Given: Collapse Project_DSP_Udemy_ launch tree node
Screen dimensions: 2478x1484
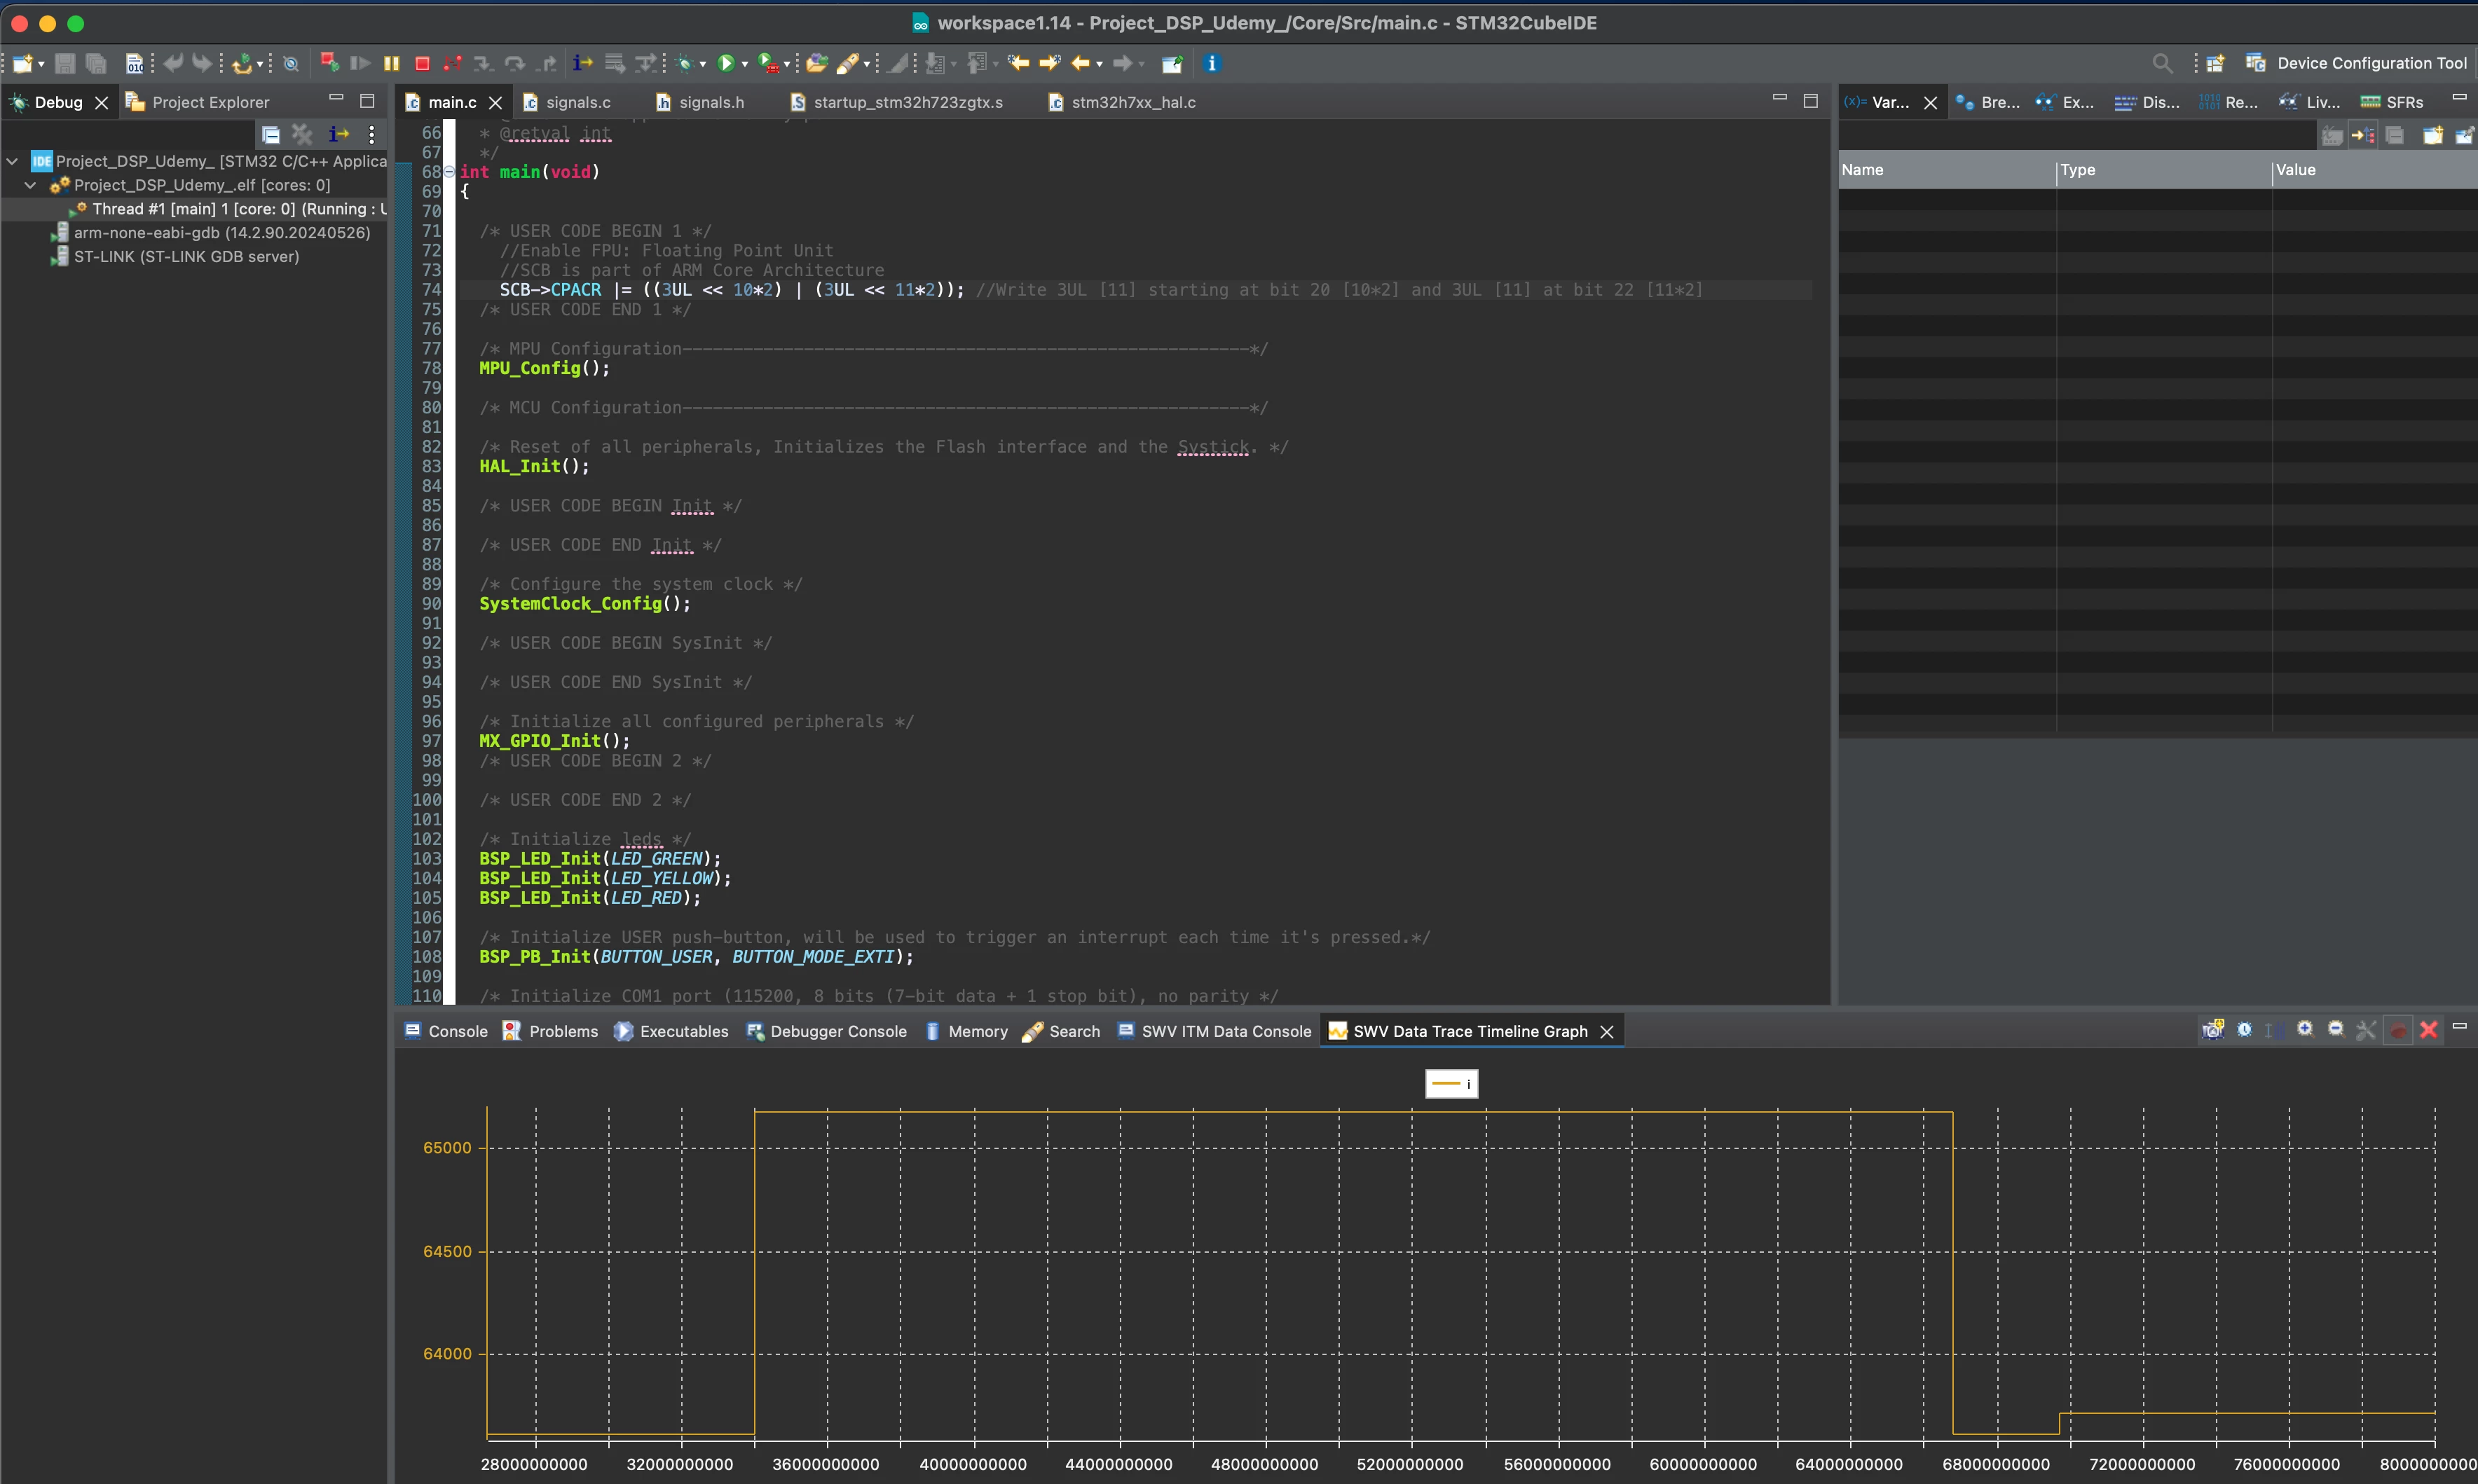Looking at the screenshot, I should click(12, 161).
